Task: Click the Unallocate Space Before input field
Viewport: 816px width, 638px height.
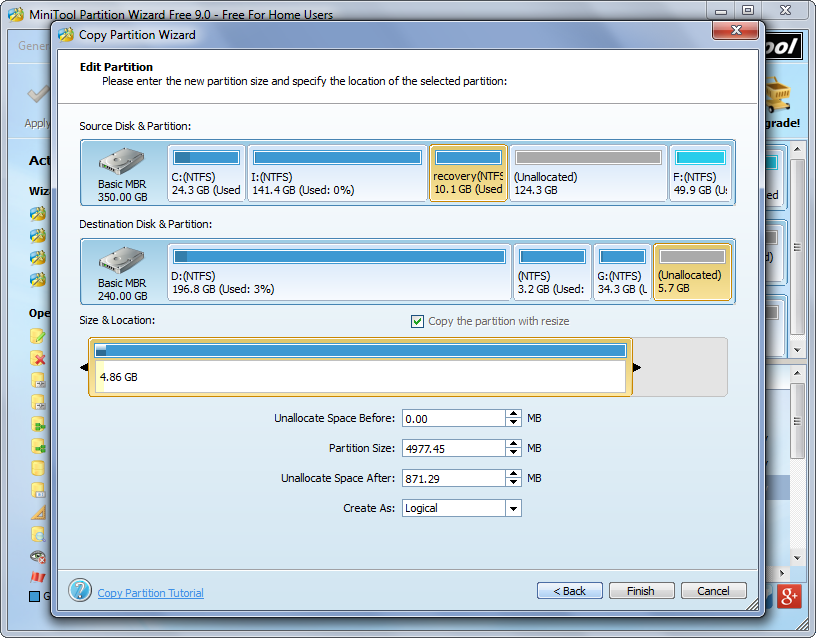Action: [453, 418]
